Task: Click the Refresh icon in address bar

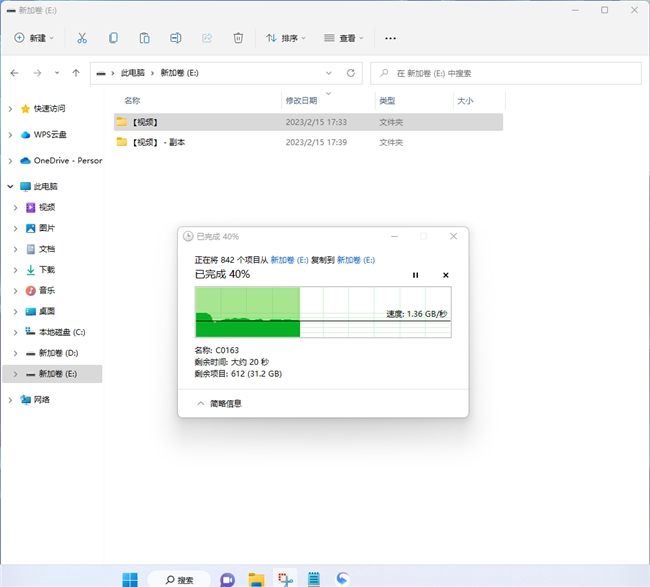Action: [350, 73]
